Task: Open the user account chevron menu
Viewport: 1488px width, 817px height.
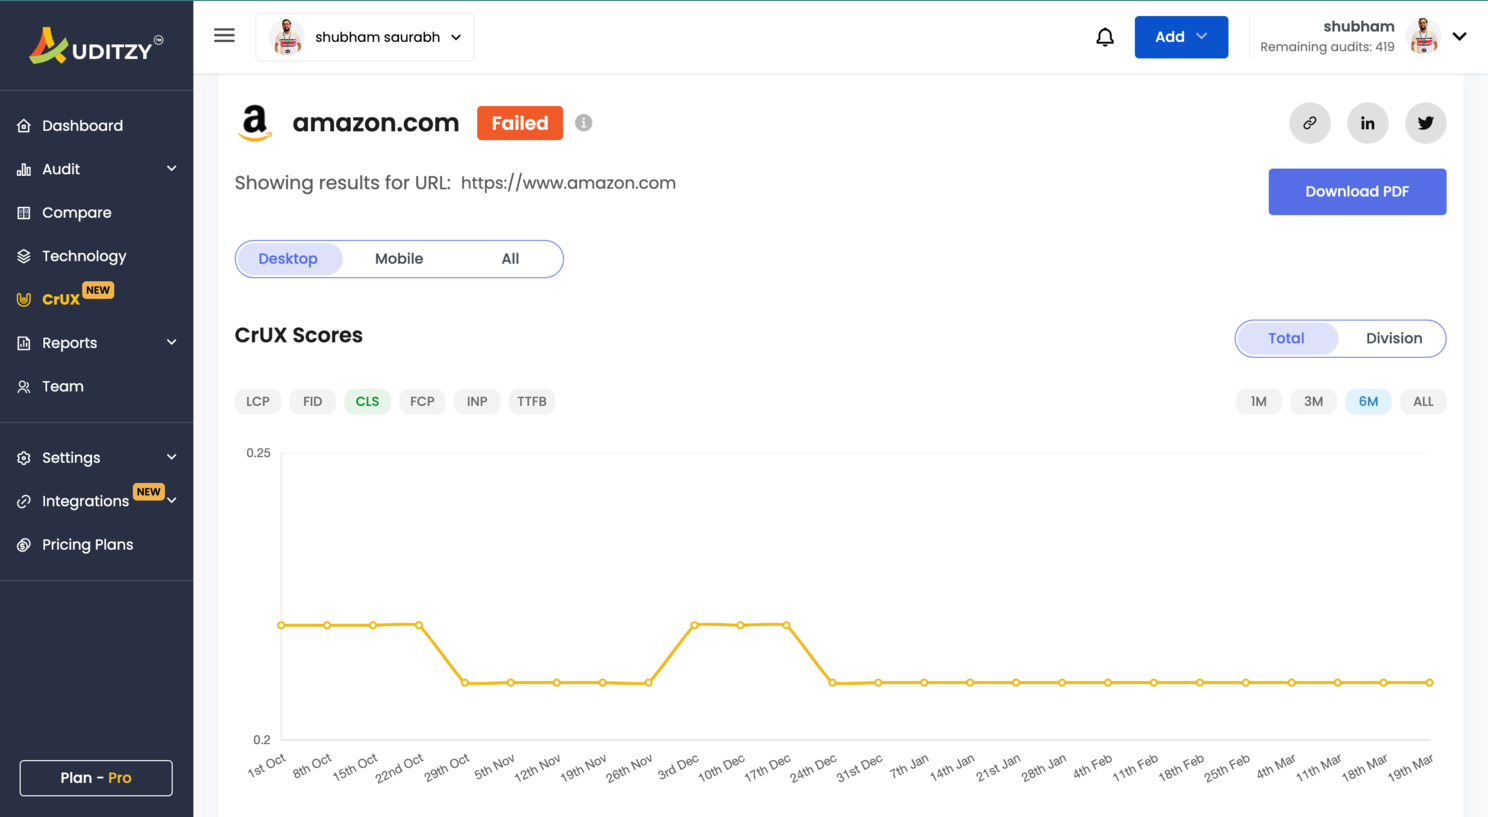Action: click(x=1460, y=37)
